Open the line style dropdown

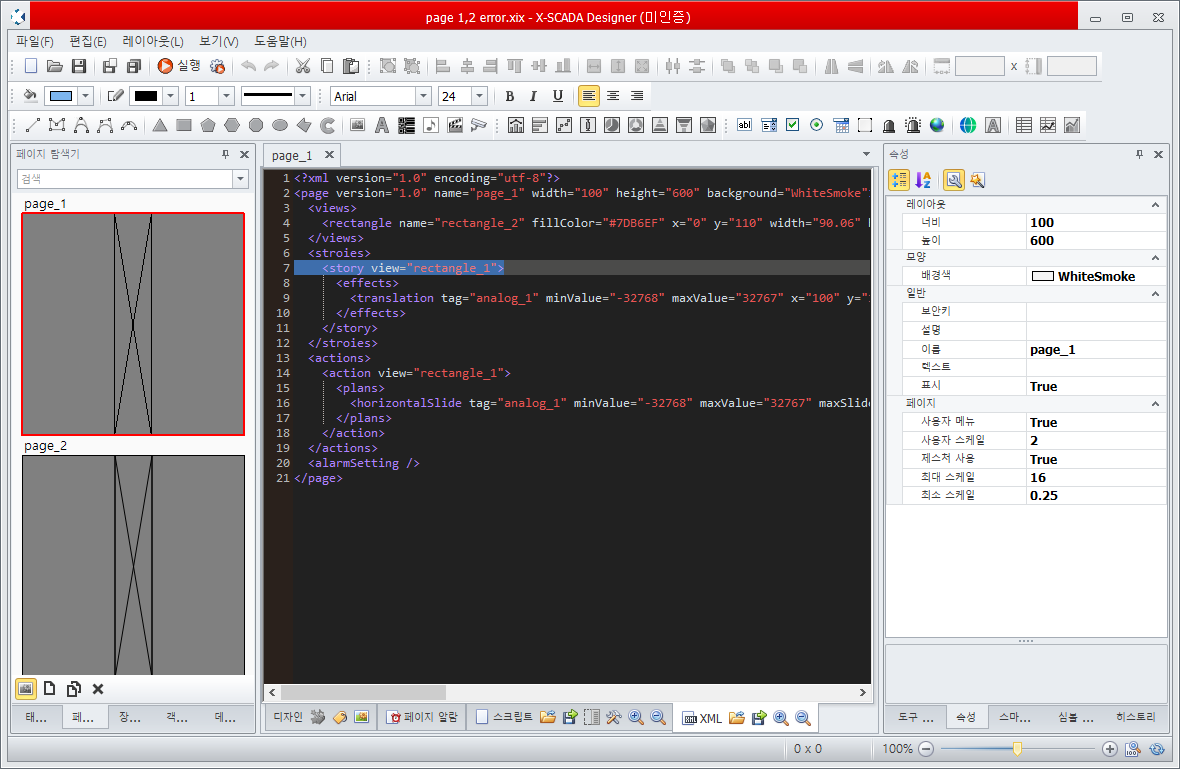click(x=303, y=96)
